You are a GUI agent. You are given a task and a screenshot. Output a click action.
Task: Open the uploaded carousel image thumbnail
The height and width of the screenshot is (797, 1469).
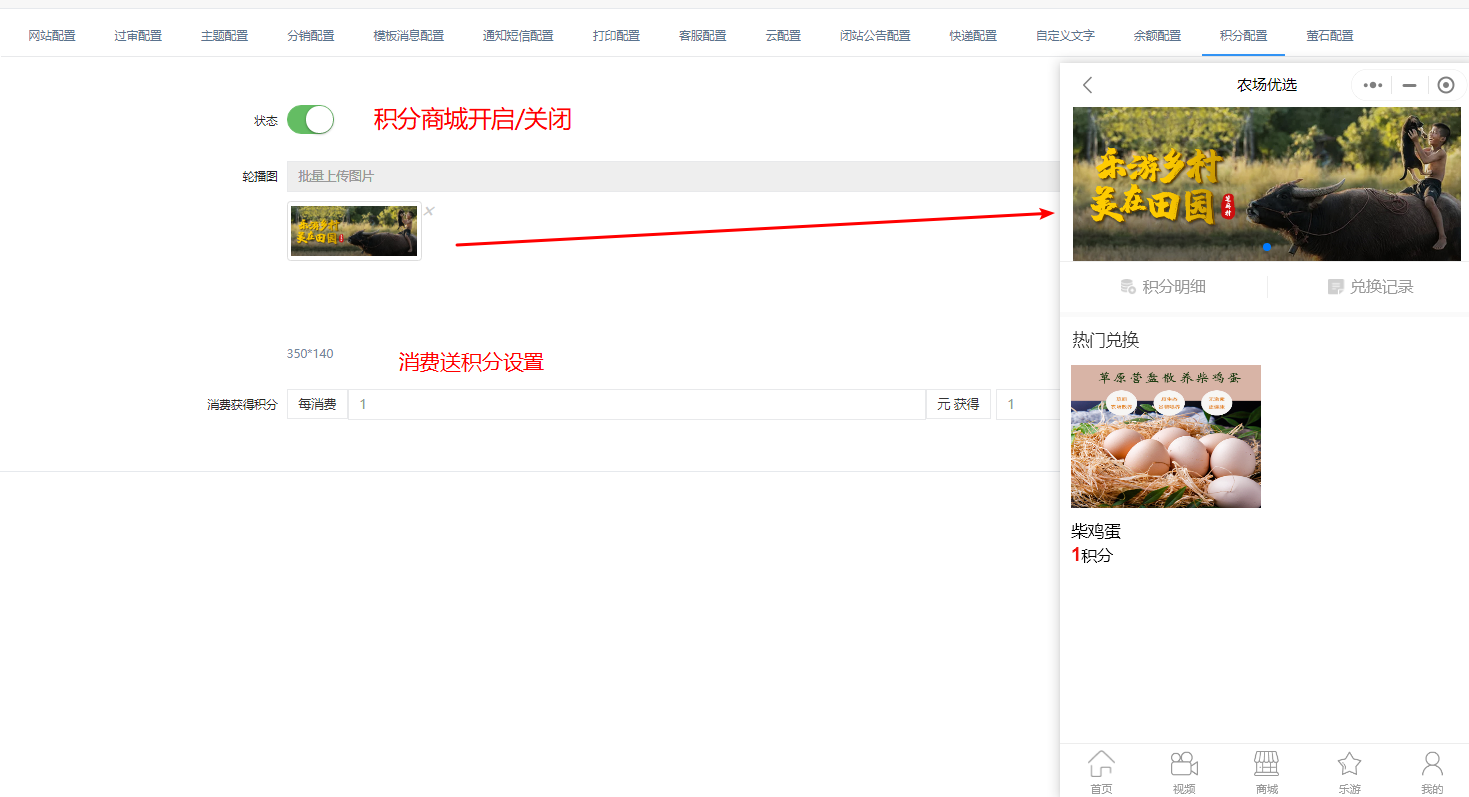[354, 231]
